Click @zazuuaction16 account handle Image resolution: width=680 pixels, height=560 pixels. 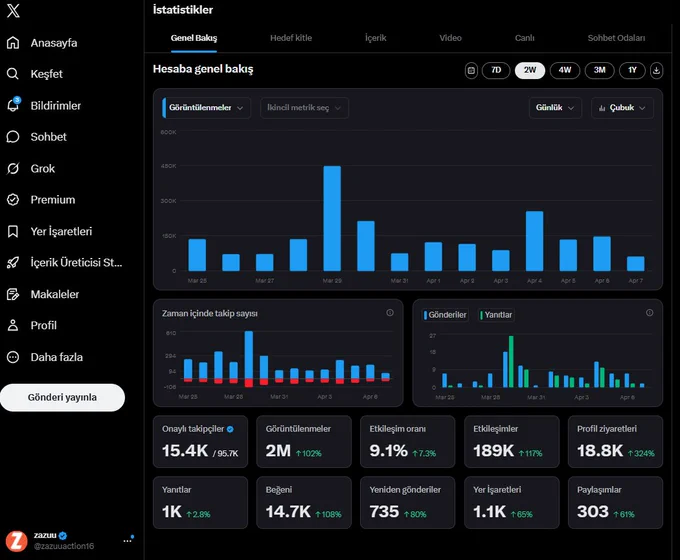pyautogui.click(x=64, y=546)
